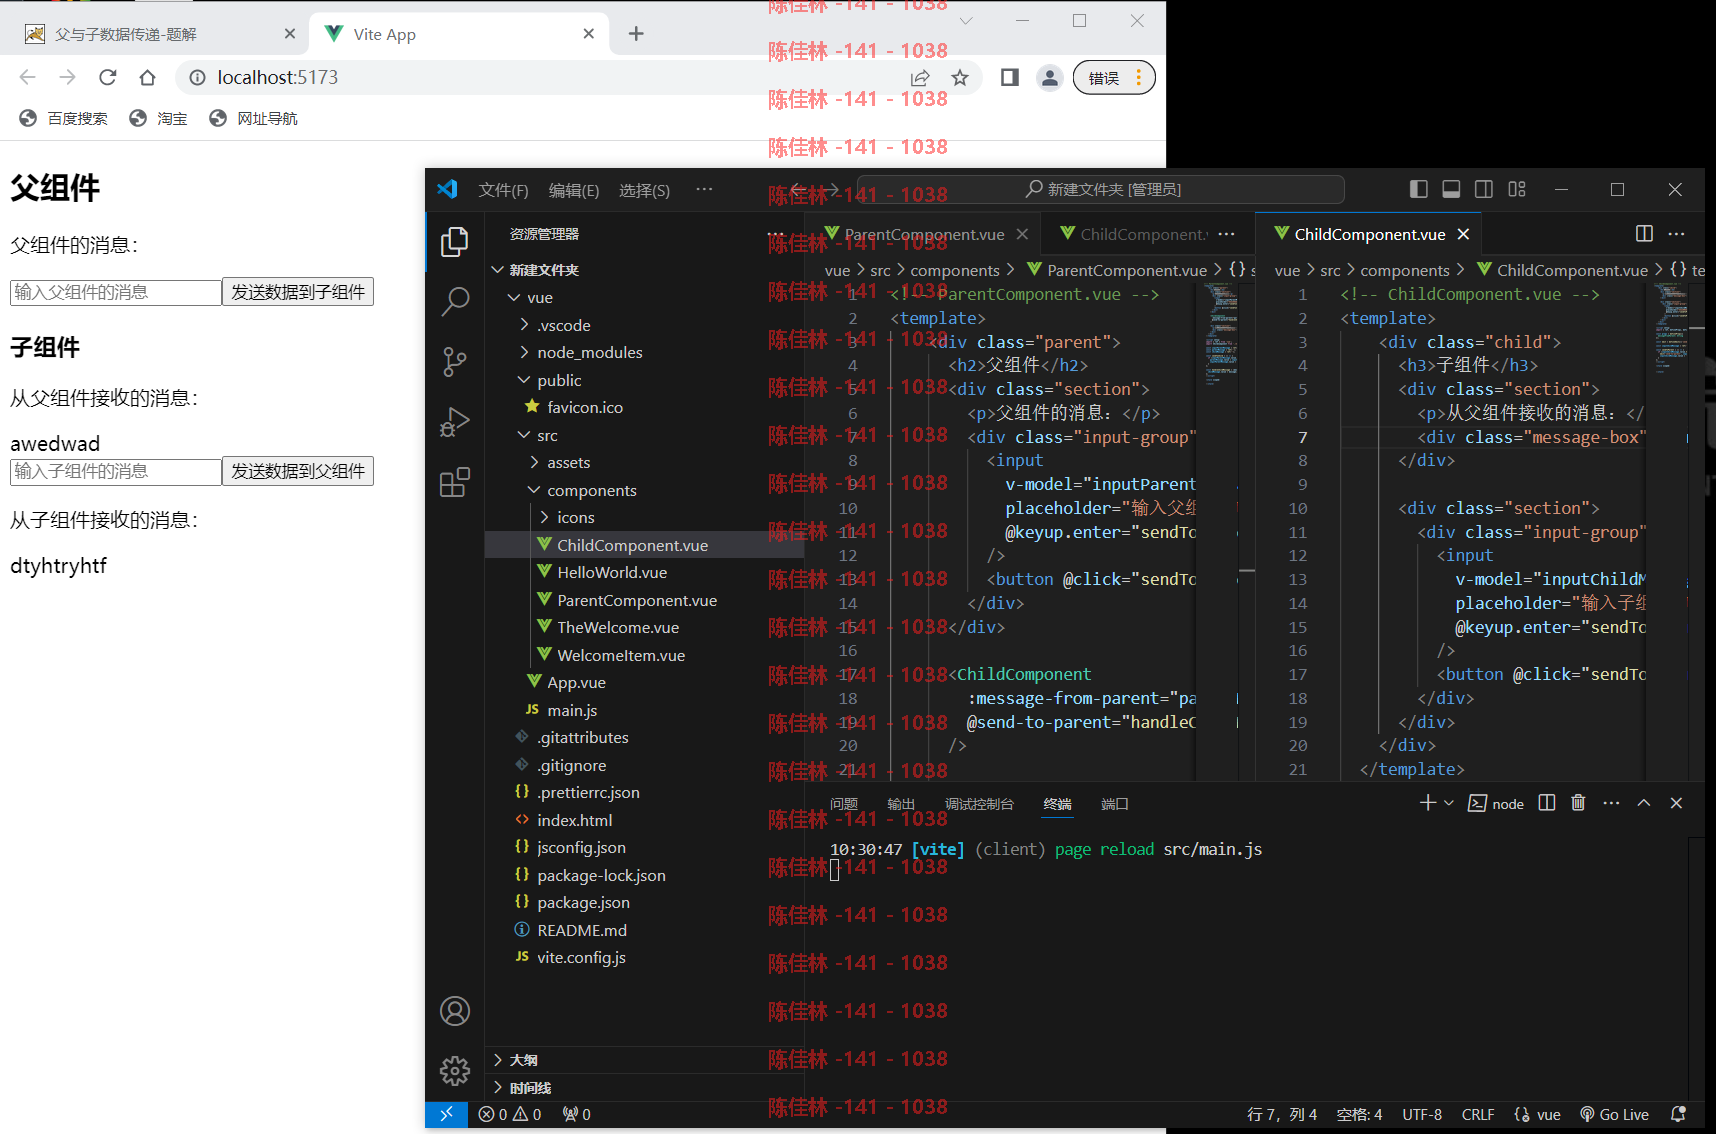Open the 淘宝 bookmark
This screenshot has height=1134, width=1716.
tap(158, 118)
